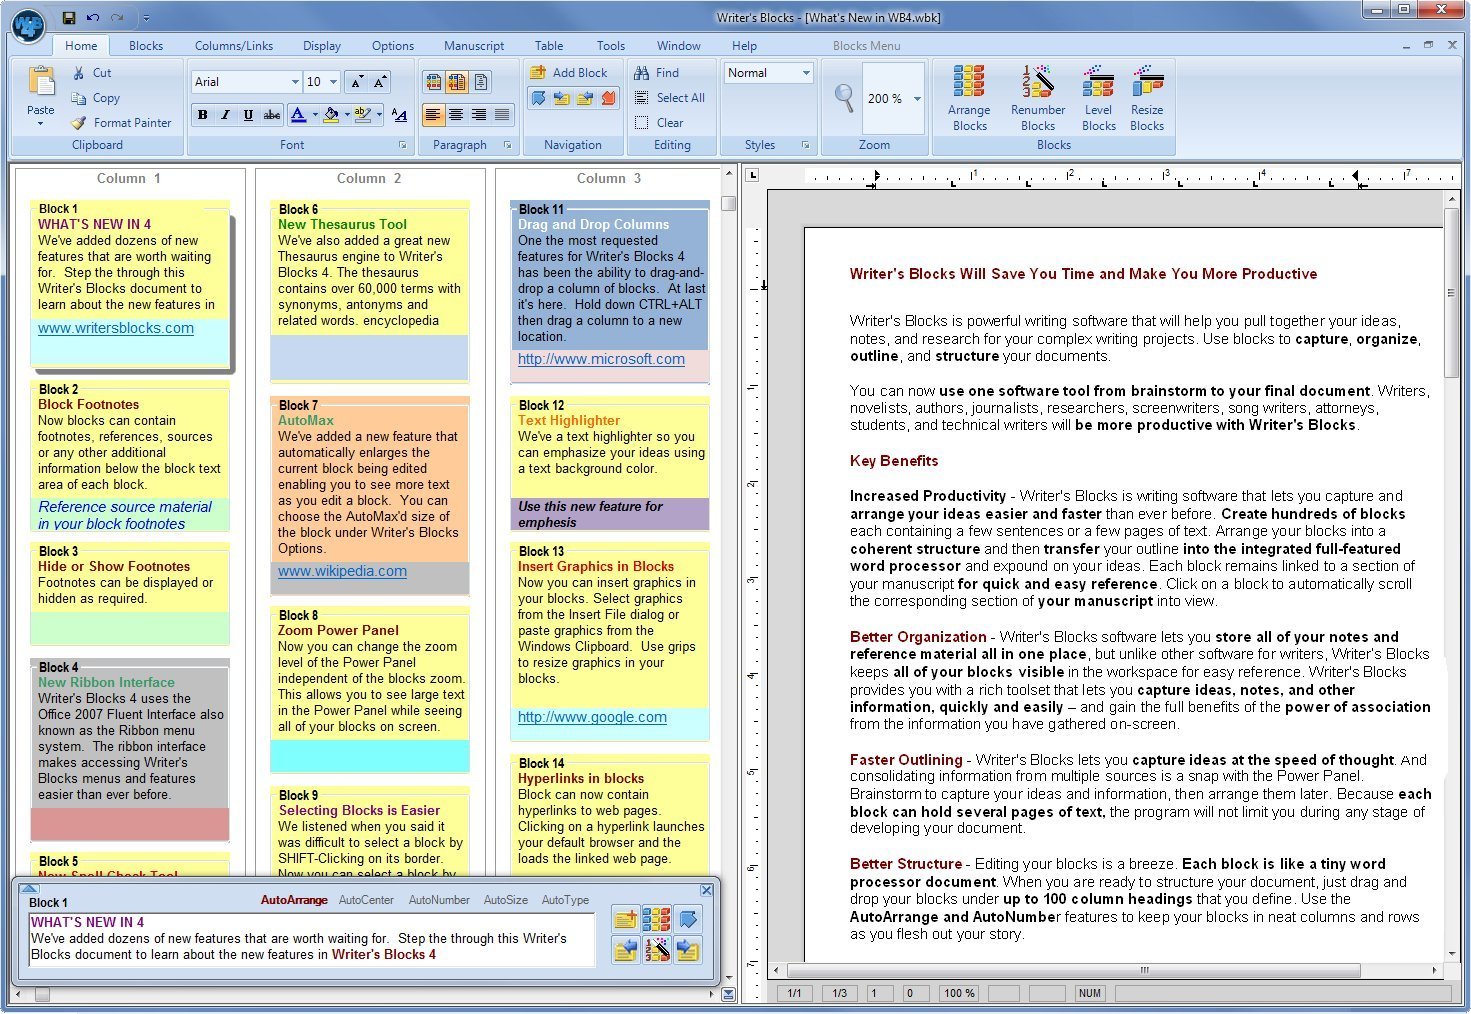Viewport: 1471px width, 1014px height.
Task: Open the Arial font name dropdown
Action: pyautogui.click(x=295, y=82)
